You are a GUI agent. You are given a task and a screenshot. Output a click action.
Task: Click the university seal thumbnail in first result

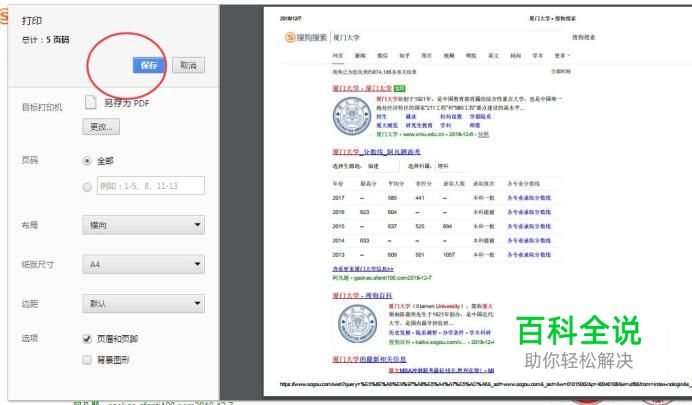click(x=352, y=116)
